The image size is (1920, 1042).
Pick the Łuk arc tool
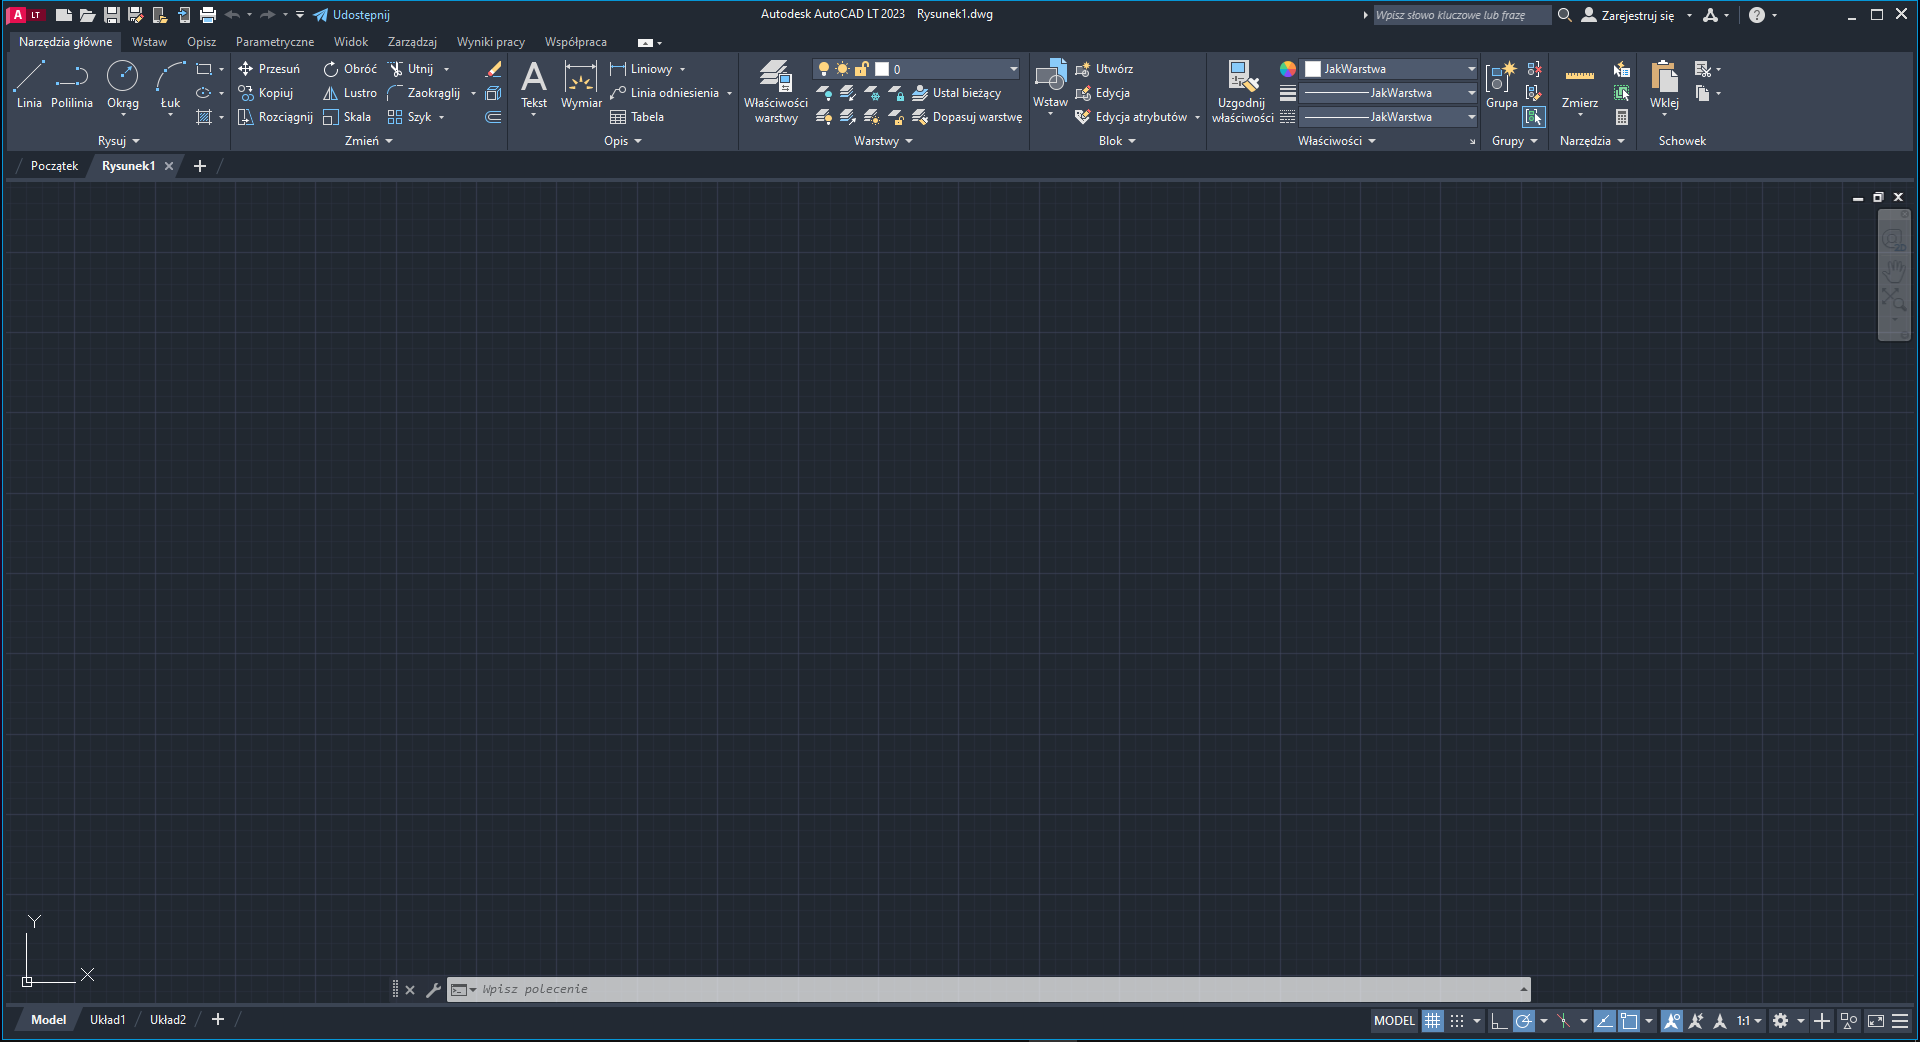point(171,84)
